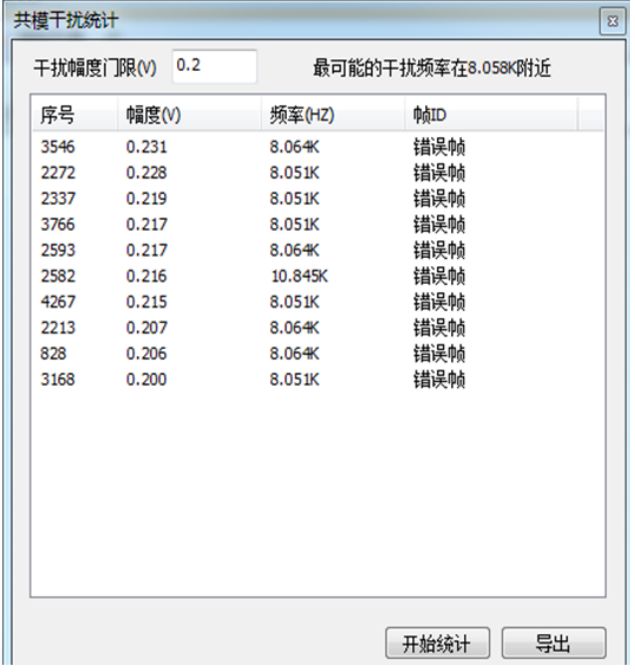
Task: Click the 导出 button
Action: click(554, 643)
